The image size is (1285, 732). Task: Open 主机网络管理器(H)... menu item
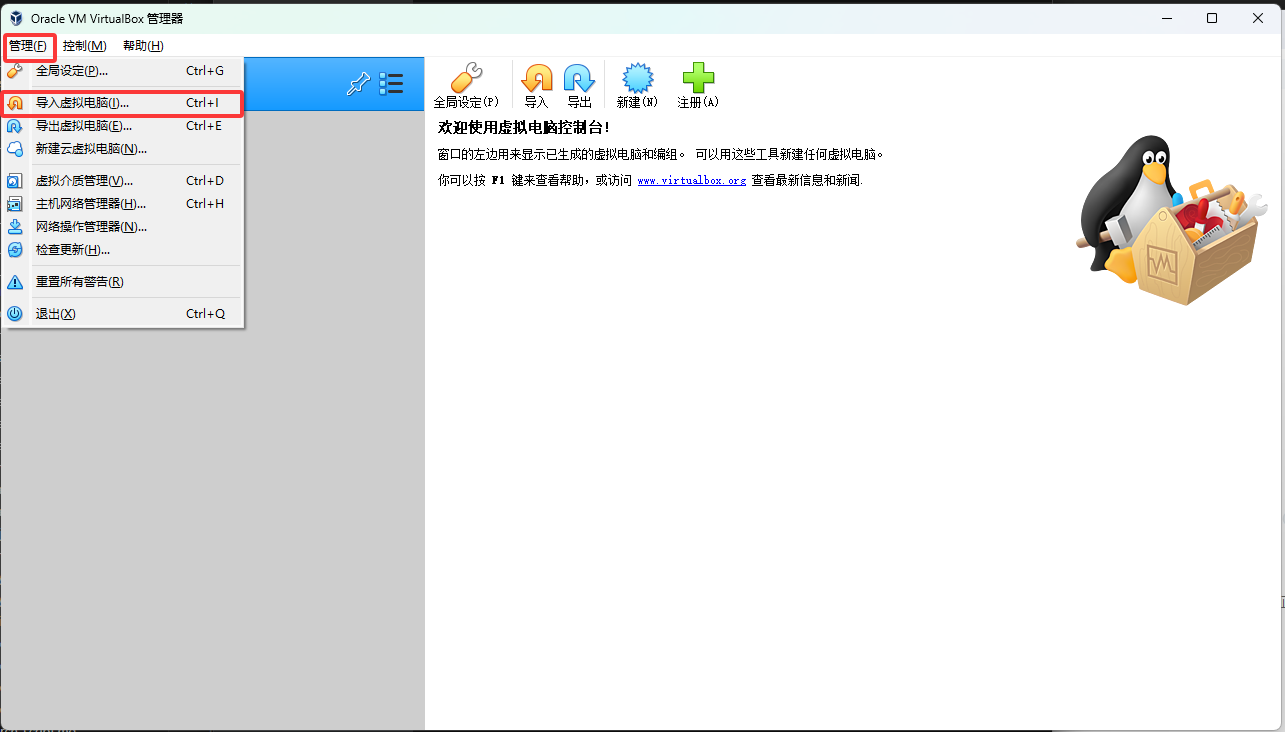tap(90, 204)
